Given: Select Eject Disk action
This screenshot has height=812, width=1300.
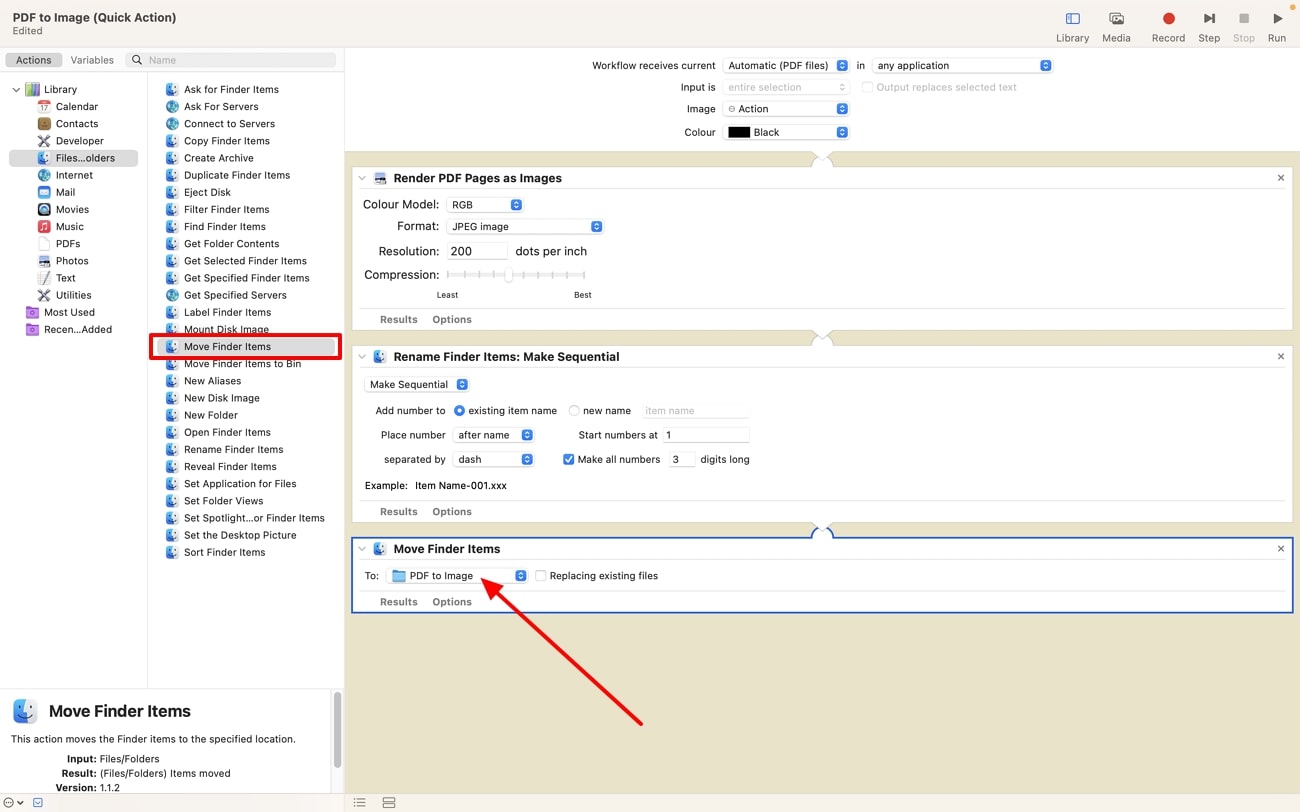Looking at the screenshot, I should (x=207, y=192).
